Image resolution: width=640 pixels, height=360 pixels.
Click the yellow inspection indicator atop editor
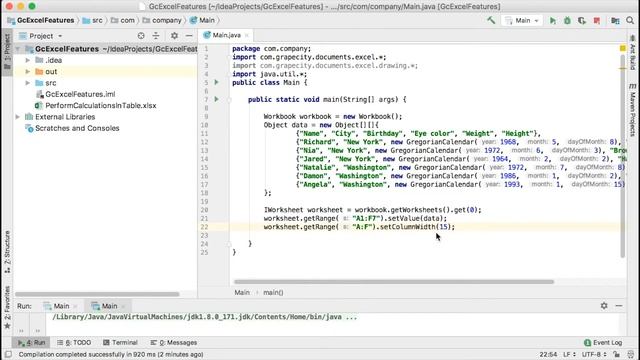[x=622, y=48]
